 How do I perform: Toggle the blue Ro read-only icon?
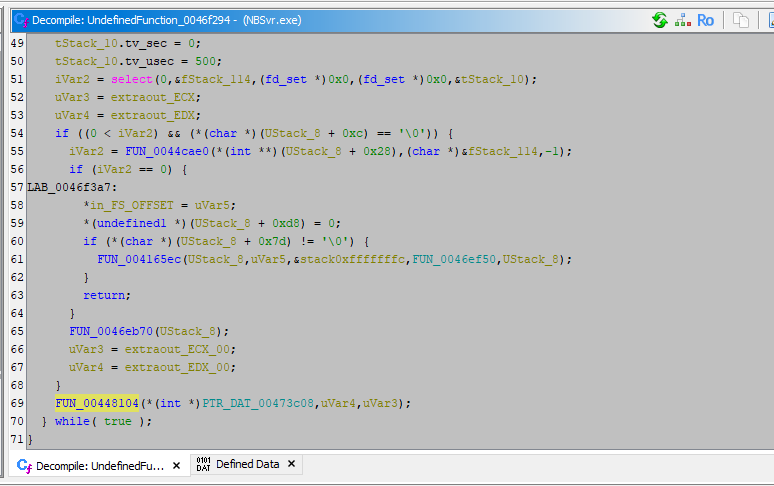(706, 20)
